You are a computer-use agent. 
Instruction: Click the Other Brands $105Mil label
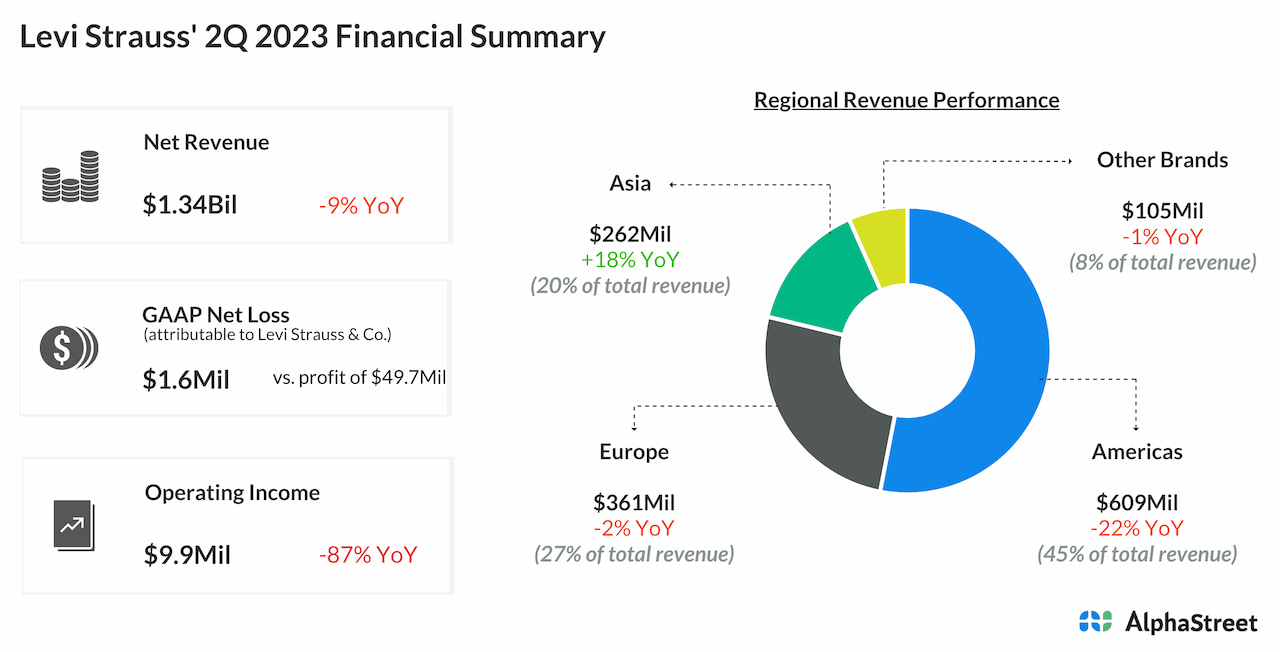[x=1162, y=211]
